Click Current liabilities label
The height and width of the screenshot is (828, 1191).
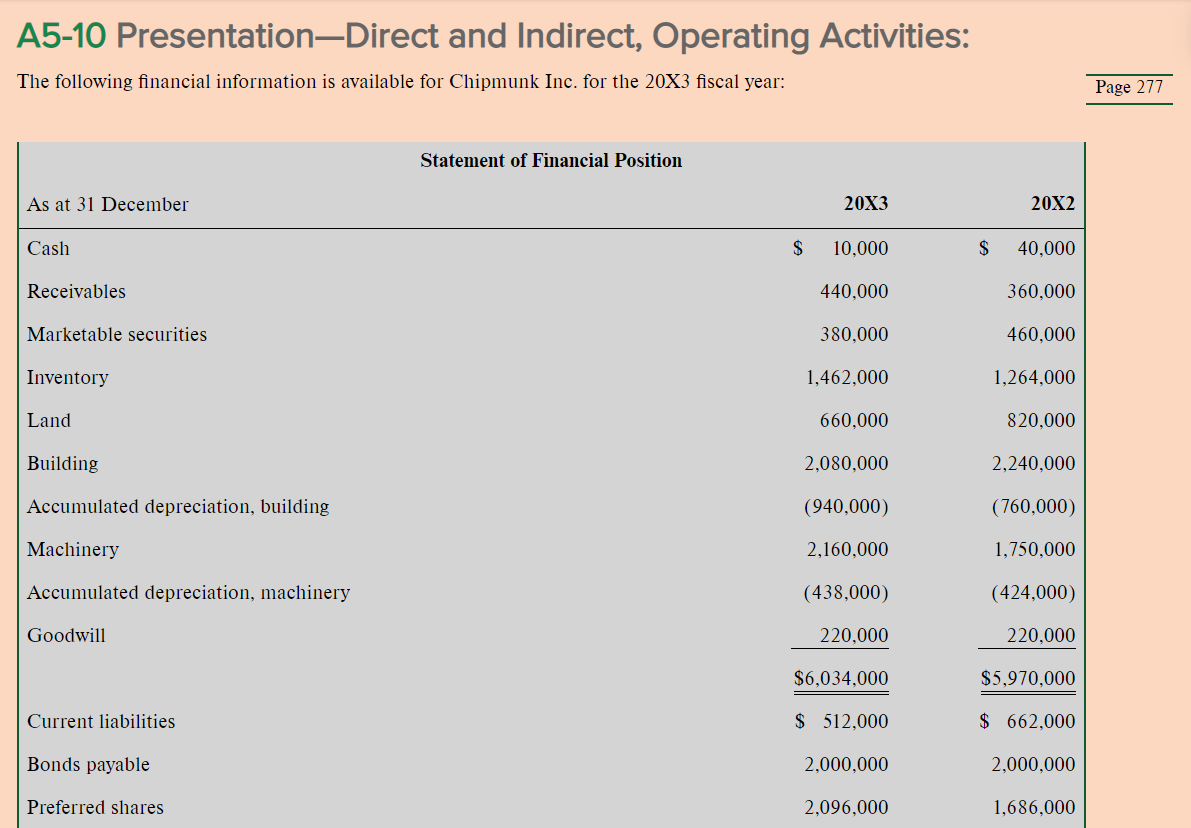101,722
